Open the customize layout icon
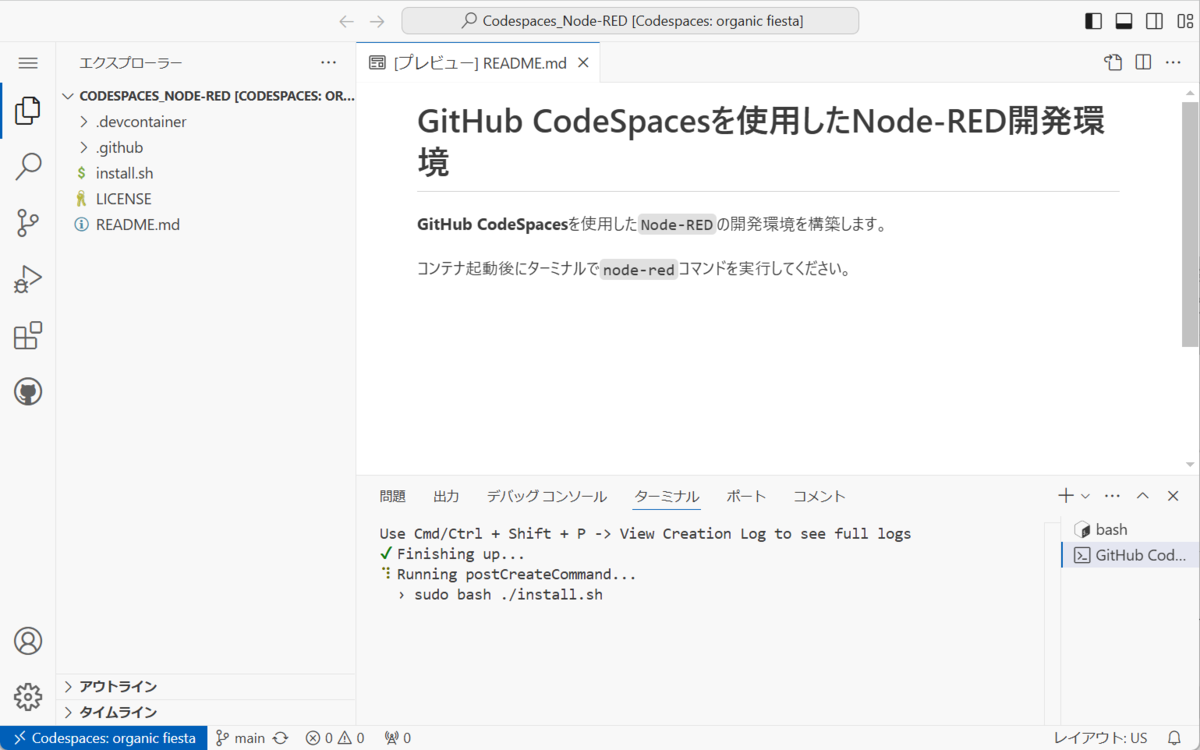The image size is (1200, 750). coord(1184,21)
